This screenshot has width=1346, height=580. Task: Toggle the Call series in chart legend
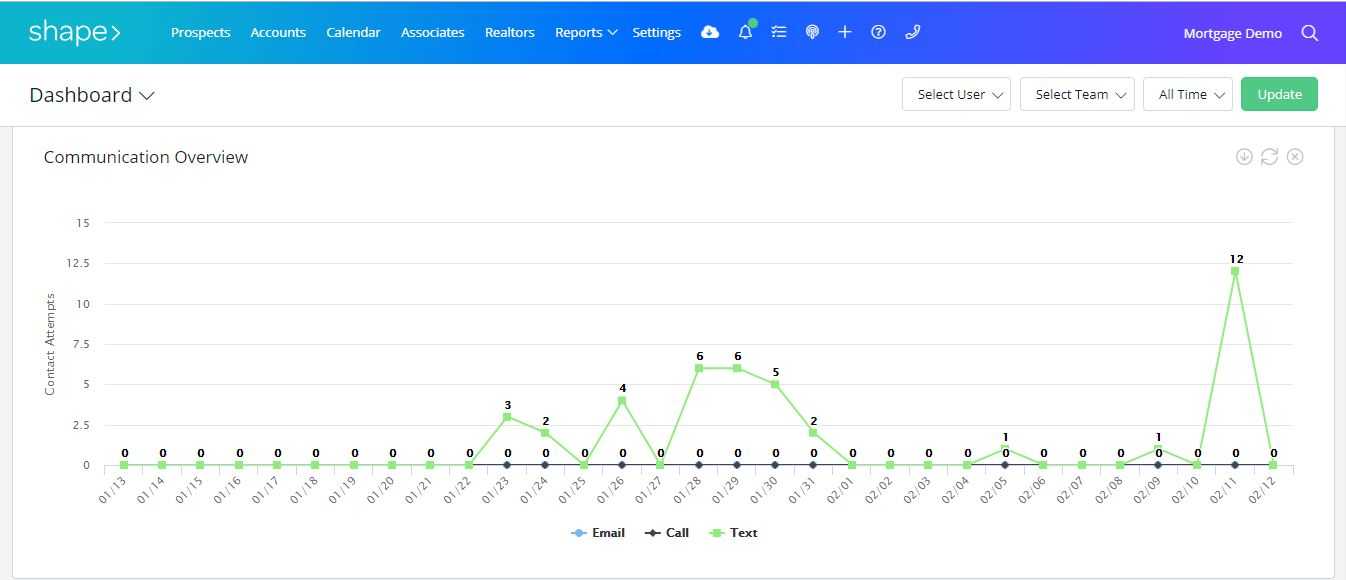(667, 533)
